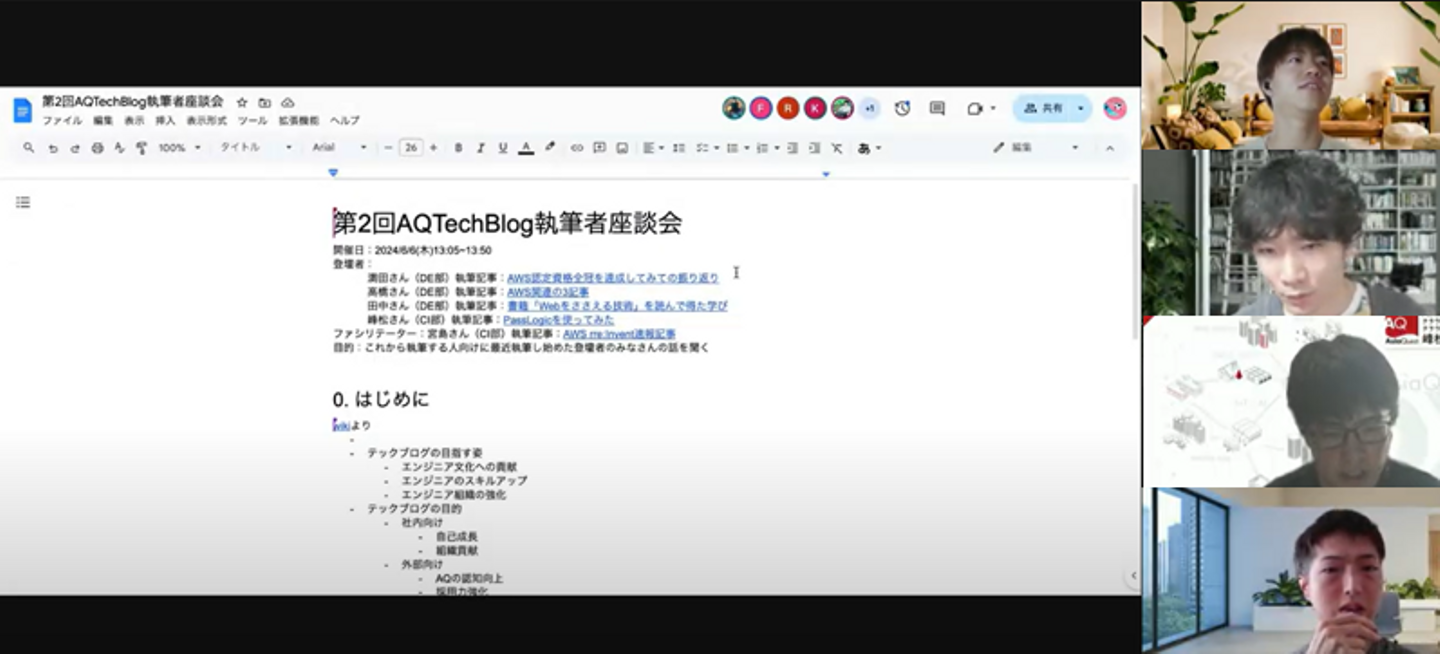The height and width of the screenshot is (654, 1440).
Task: Open the Arial font dropdown
Action: click(340, 148)
